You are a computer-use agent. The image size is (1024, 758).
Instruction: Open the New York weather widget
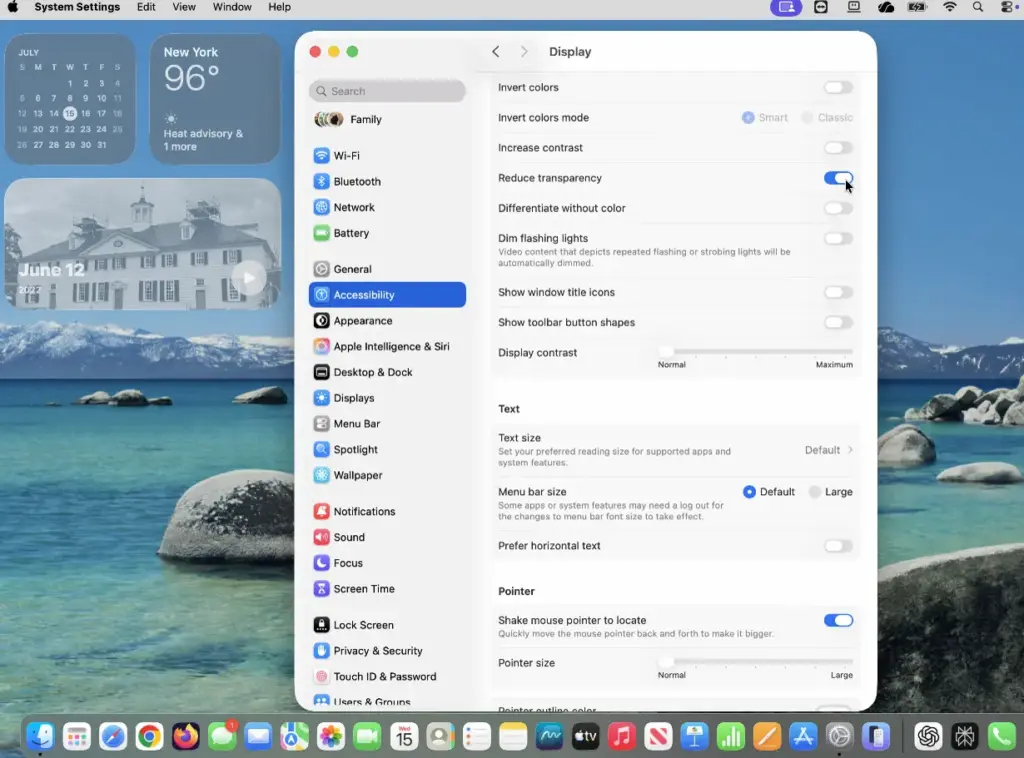click(215, 99)
